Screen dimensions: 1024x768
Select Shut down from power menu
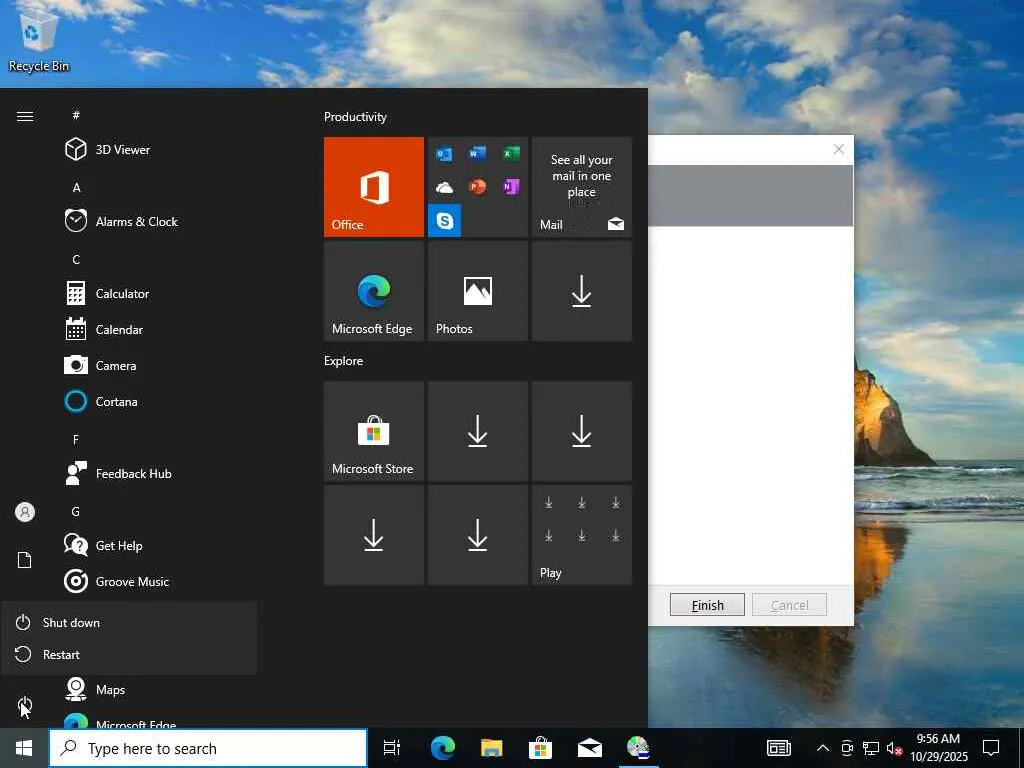[x=129, y=622]
